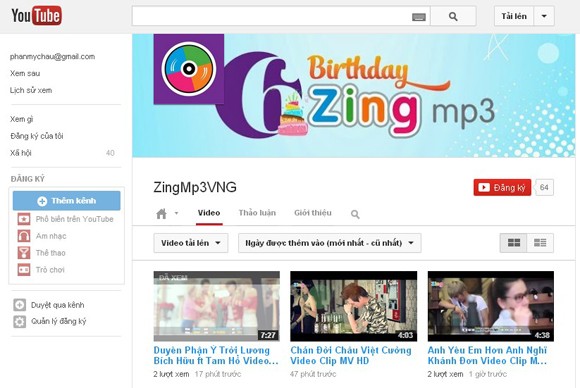The width and height of the screenshot is (580, 388).
Task: Click the subscriber count 64
Action: (x=544, y=188)
